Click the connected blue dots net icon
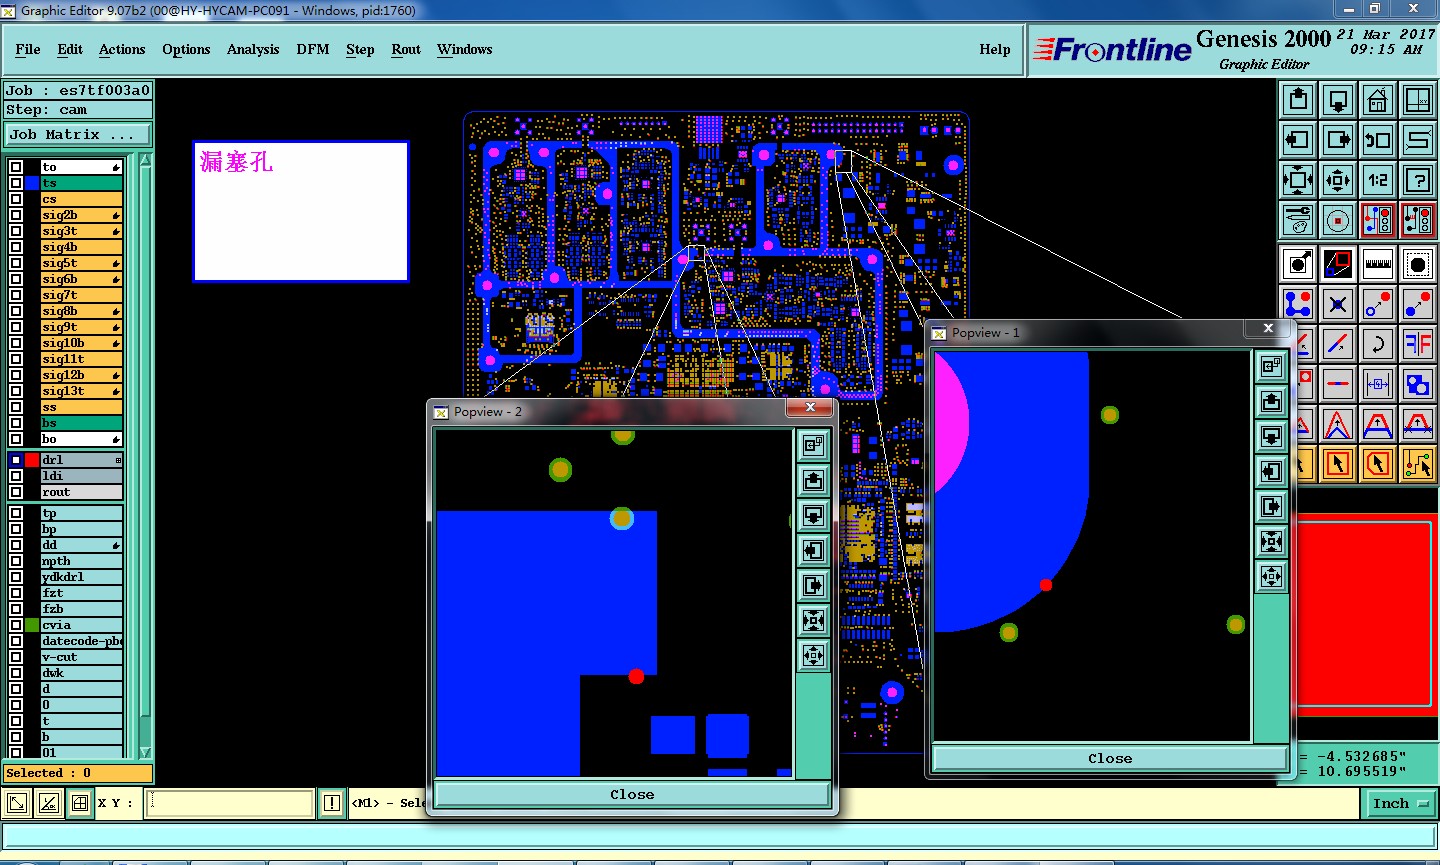Image resolution: width=1440 pixels, height=865 pixels. [1298, 304]
